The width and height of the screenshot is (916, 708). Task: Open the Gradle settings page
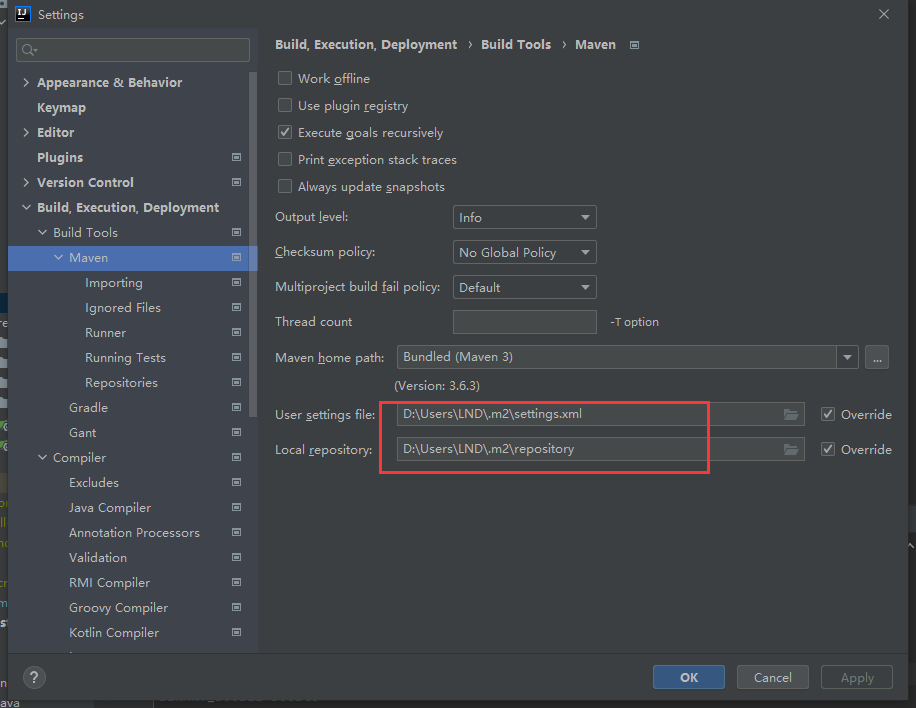click(88, 408)
